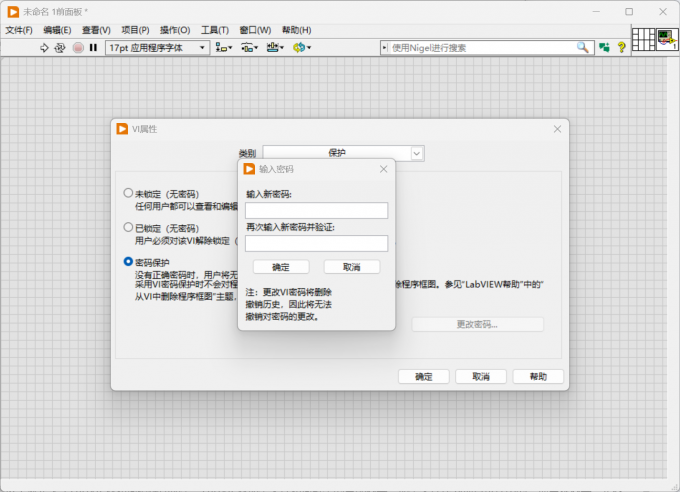Click the yellow question mark help icon
This screenshot has width=680, height=492.
tap(621, 48)
